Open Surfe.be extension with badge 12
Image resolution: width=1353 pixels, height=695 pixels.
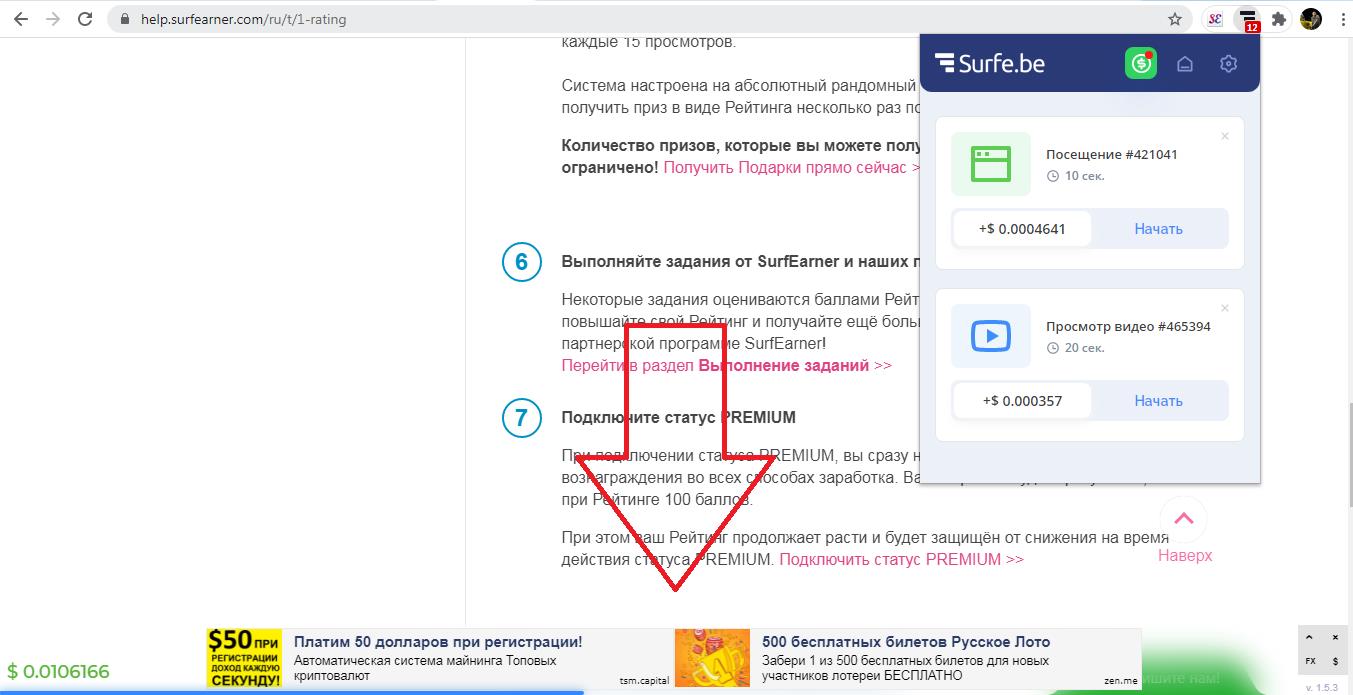[x=1247, y=19]
